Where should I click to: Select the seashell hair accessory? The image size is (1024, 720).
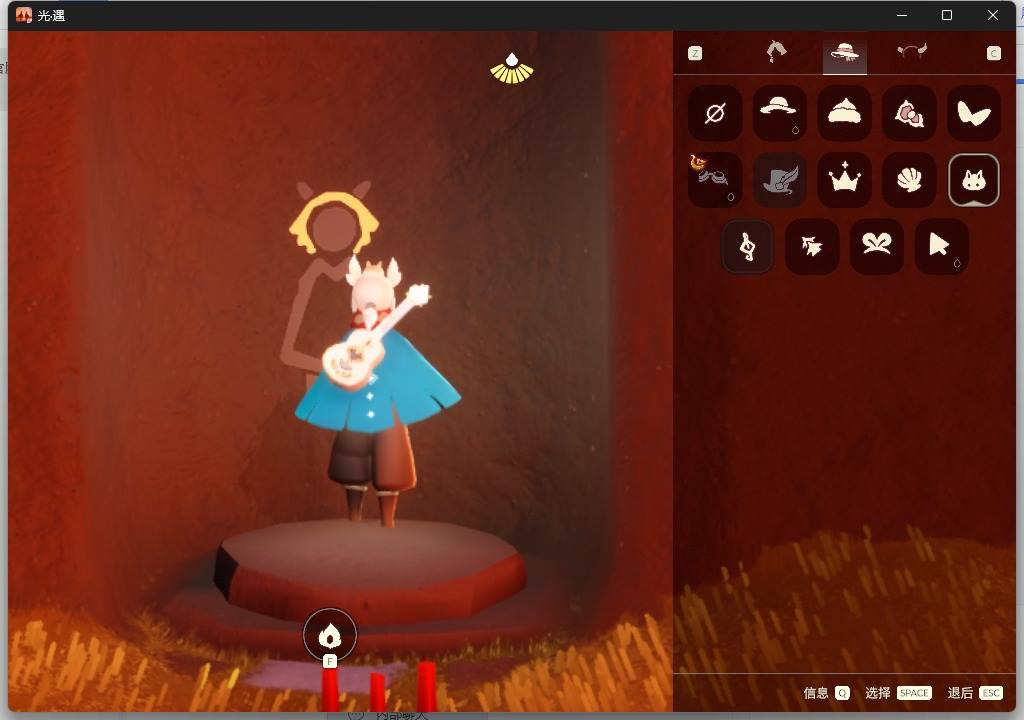click(908, 180)
